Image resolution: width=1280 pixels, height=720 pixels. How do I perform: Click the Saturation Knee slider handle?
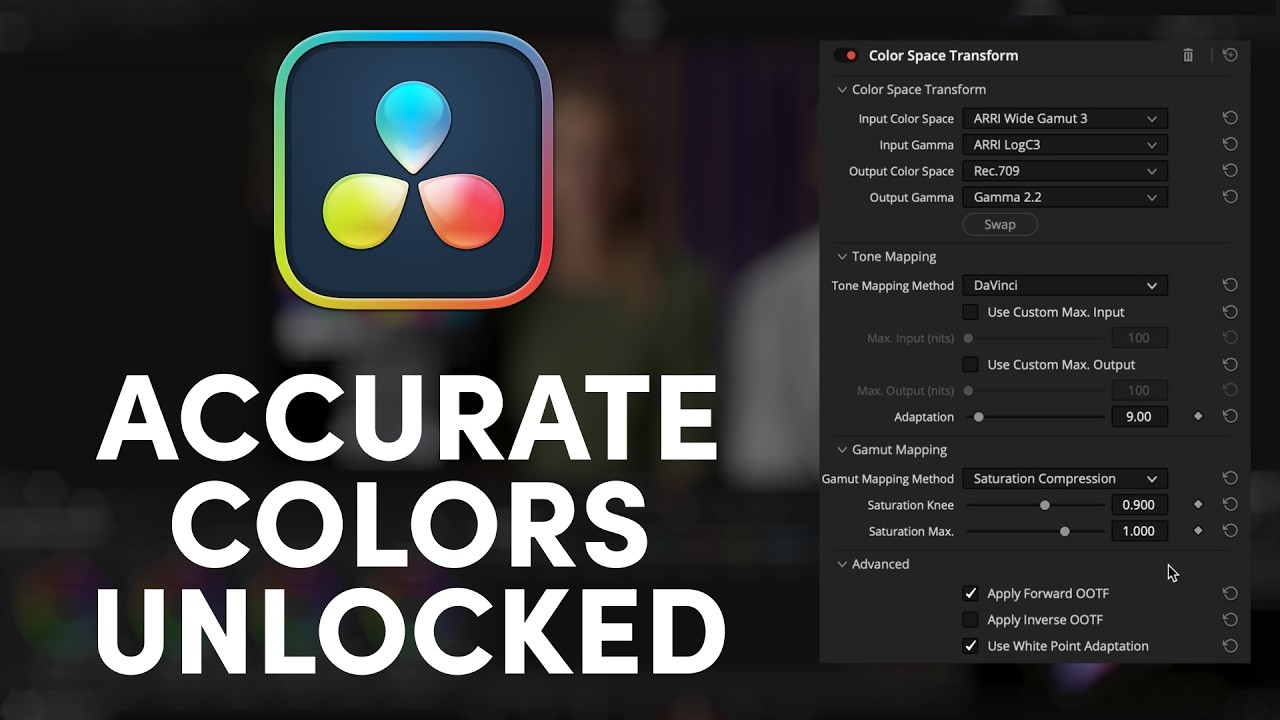click(1045, 505)
